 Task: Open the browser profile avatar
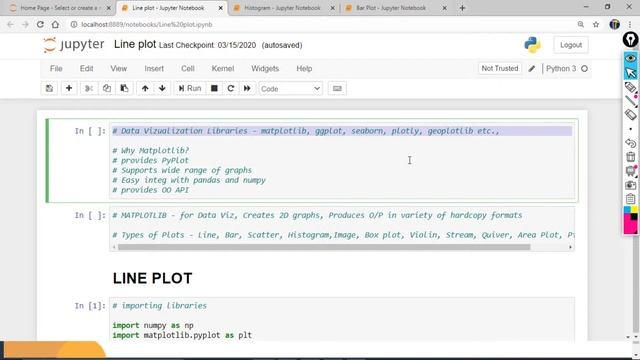pyautogui.click(x=615, y=24)
